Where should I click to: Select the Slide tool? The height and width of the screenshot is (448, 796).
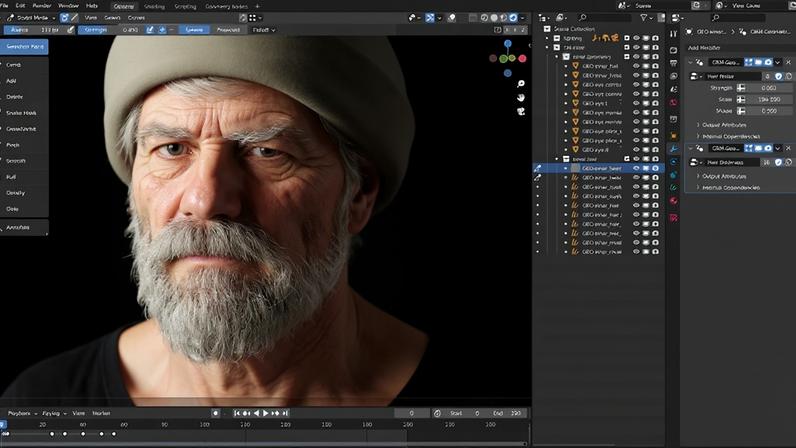(24, 209)
